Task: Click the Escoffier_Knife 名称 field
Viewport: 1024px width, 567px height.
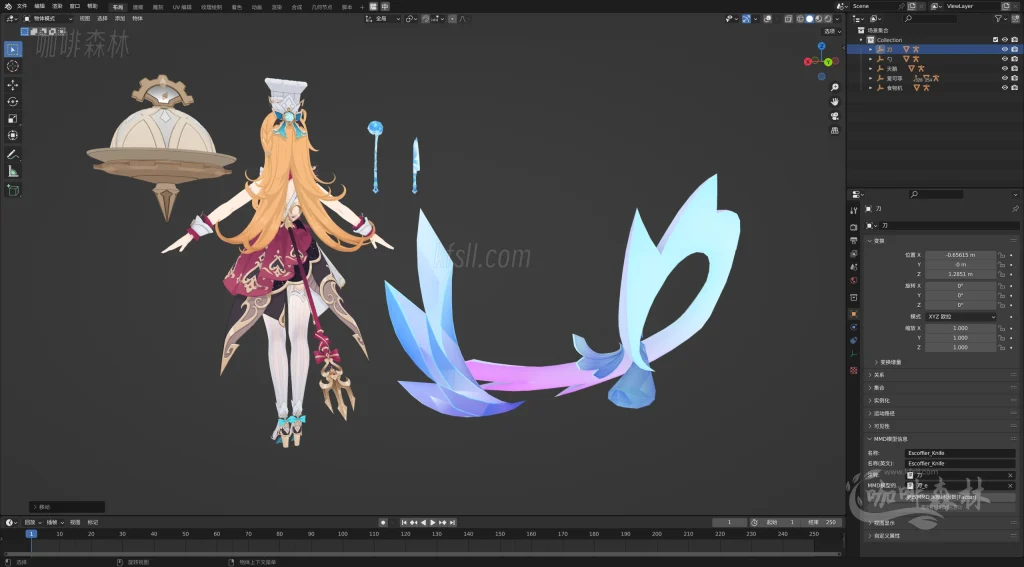Action: (960, 453)
